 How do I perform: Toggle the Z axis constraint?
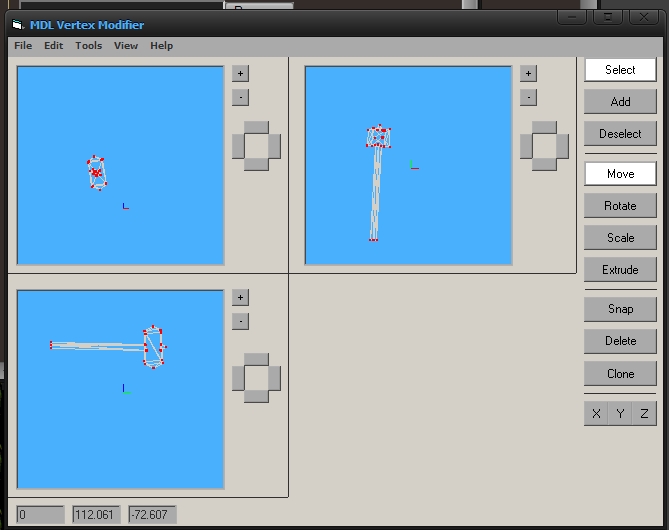pos(644,414)
